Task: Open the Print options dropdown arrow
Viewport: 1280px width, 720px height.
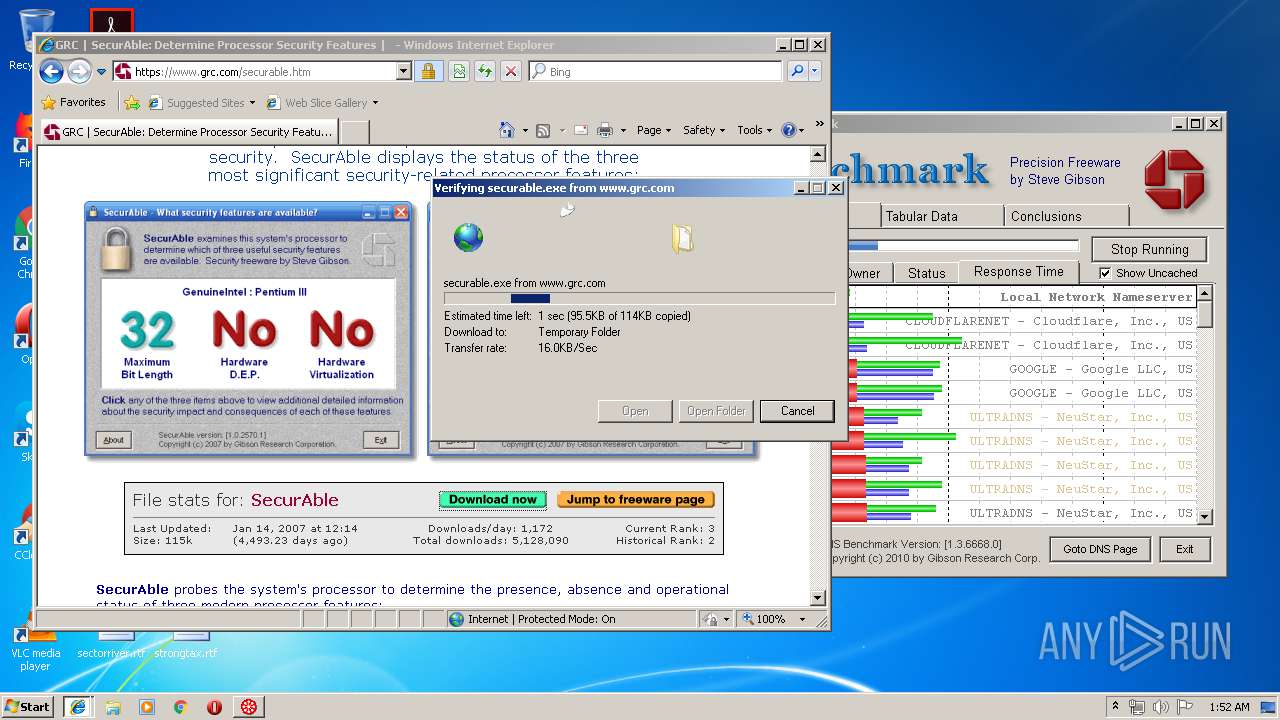Action: pos(622,130)
